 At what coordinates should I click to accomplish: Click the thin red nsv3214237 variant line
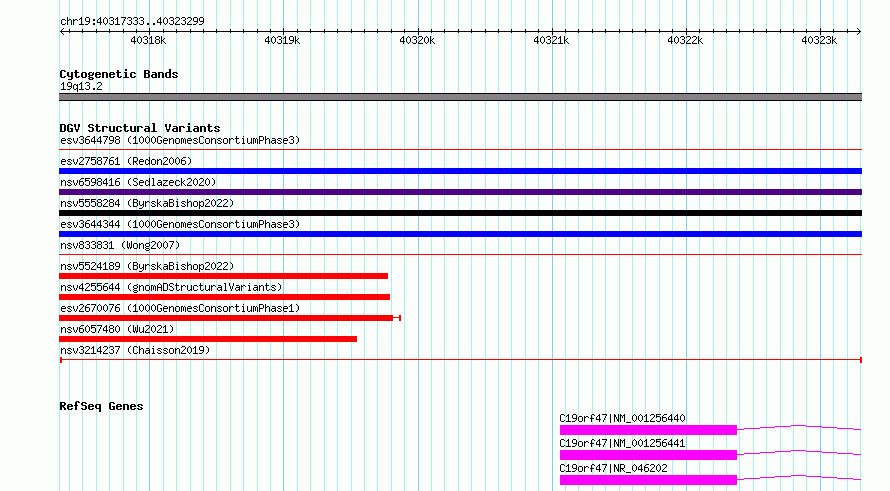(x=460, y=360)
